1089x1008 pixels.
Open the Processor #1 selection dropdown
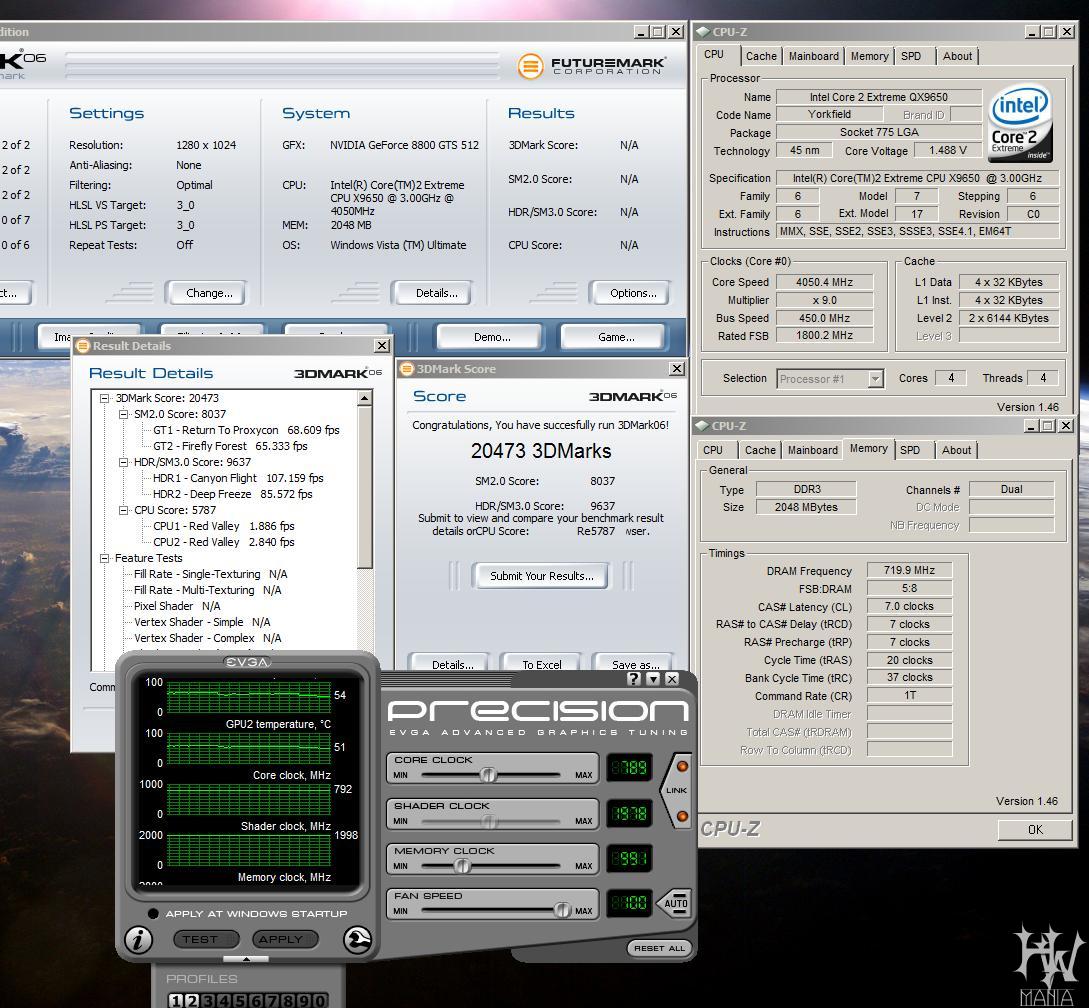click(875, 379)
